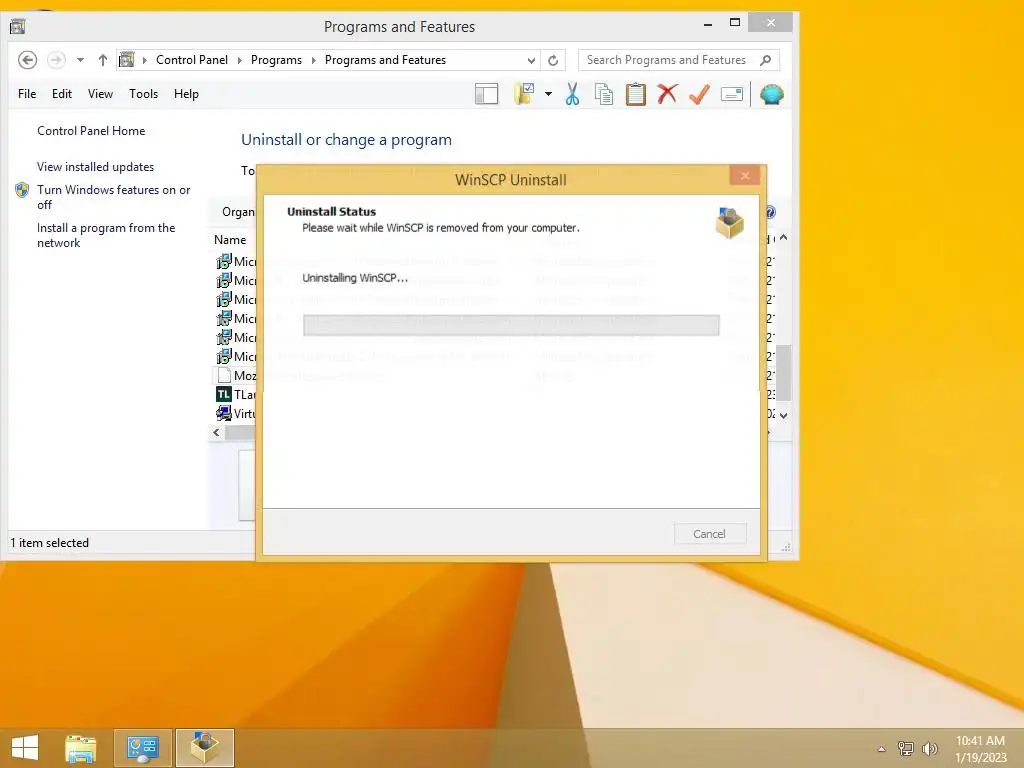Click the uninstall progress bar
The height and width of the screenshot is (768, 1024).
[511, 325]
